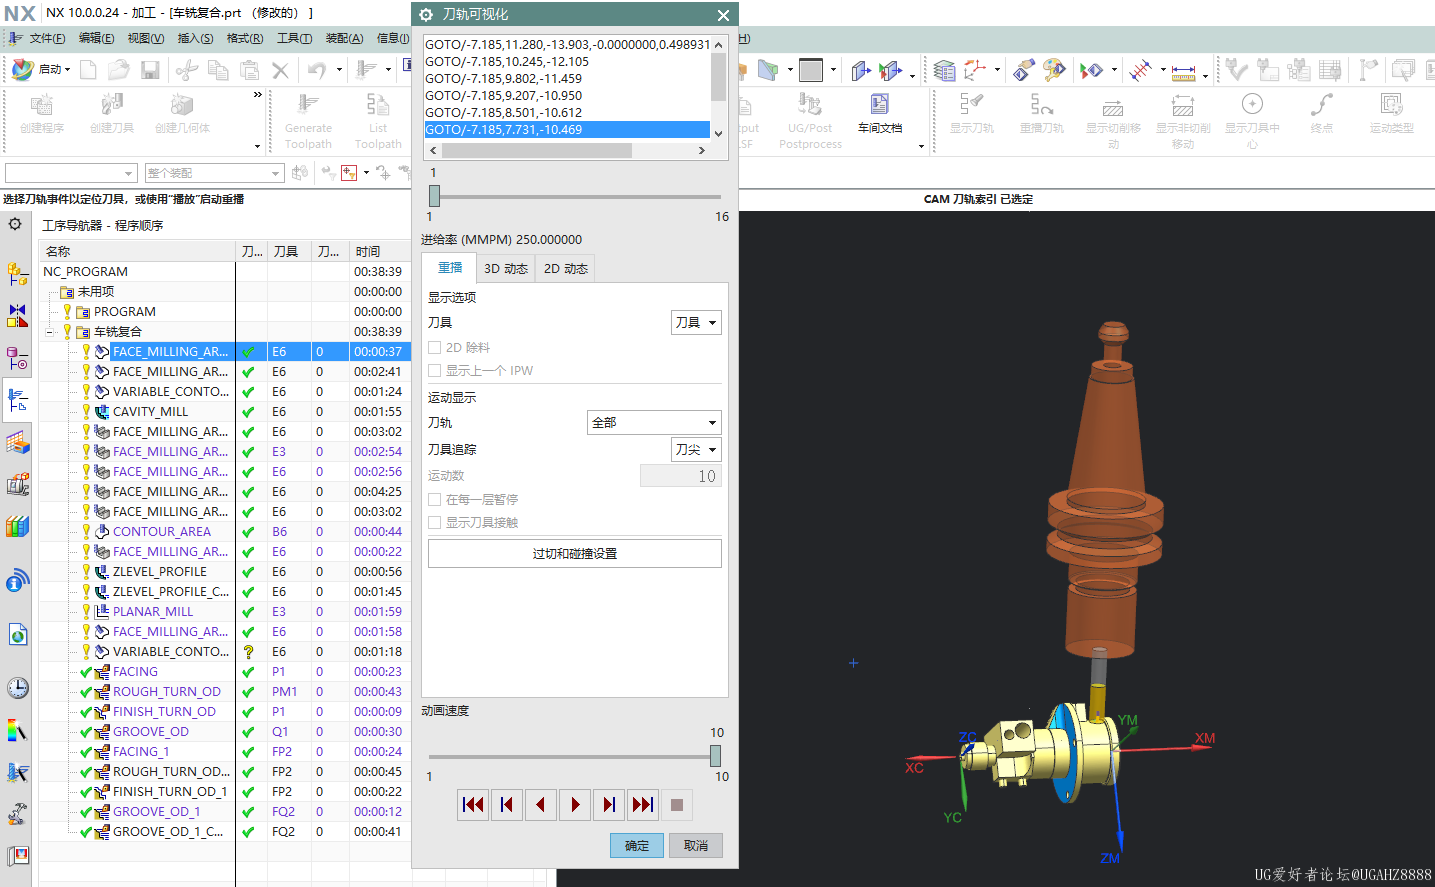The height and width of the screenshot is (887, 1435).
Task: Open navigator settings gear icon
Action: click(x=16, y=224)
